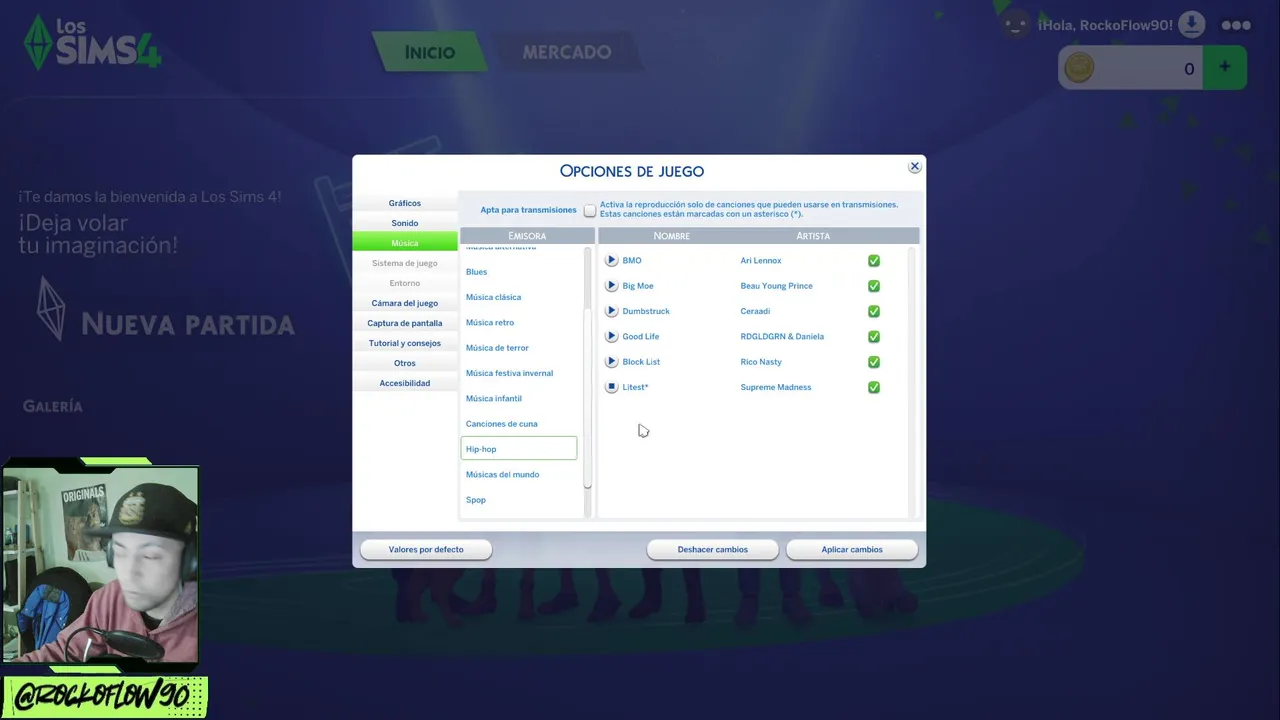Click the Los Sims 4 logo
Image resolution: width=1280 pixels, height=720 pixels.
[x=93, y=43]
